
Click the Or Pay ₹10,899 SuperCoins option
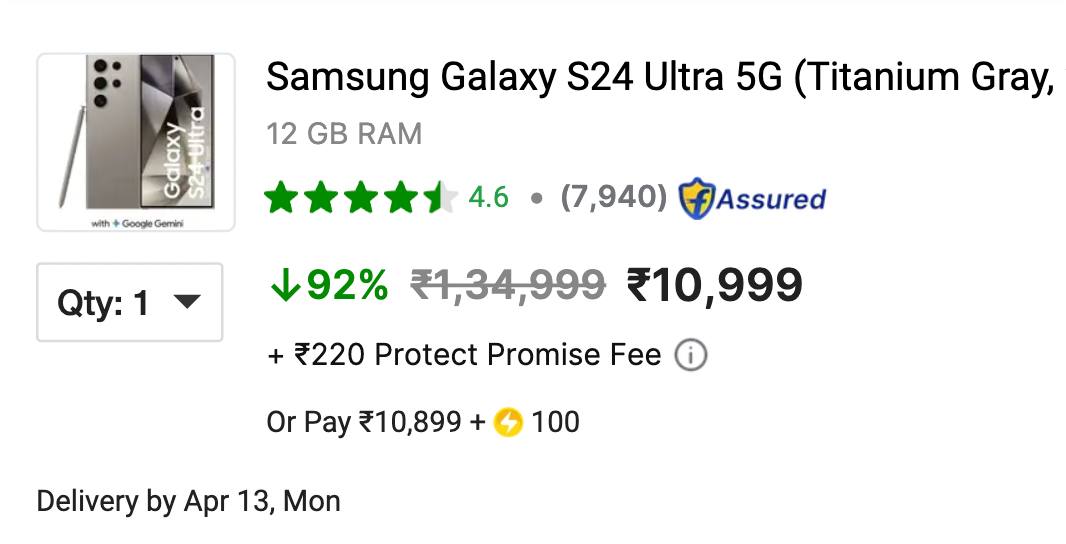tap(423, 422)
